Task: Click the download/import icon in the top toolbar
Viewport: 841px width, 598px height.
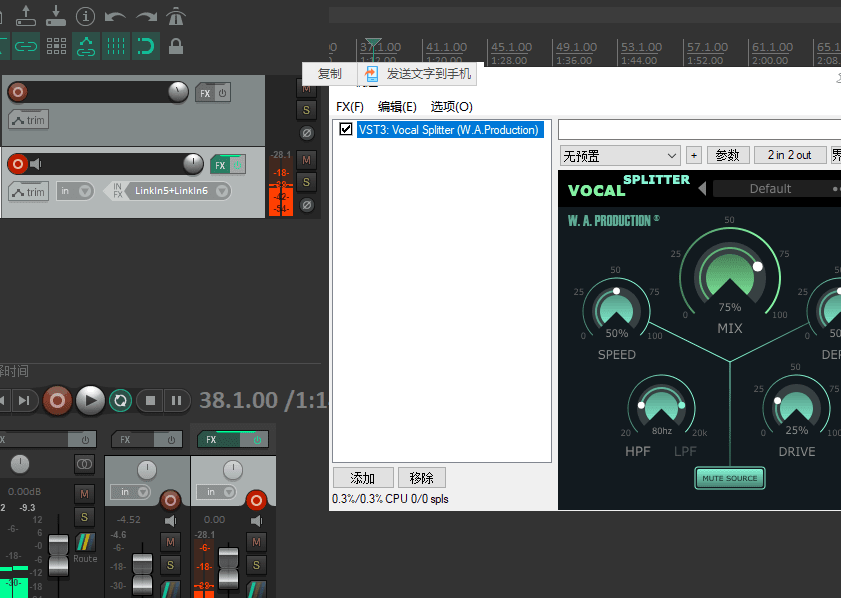Action: pyautogui.click(x=56, y=16)
